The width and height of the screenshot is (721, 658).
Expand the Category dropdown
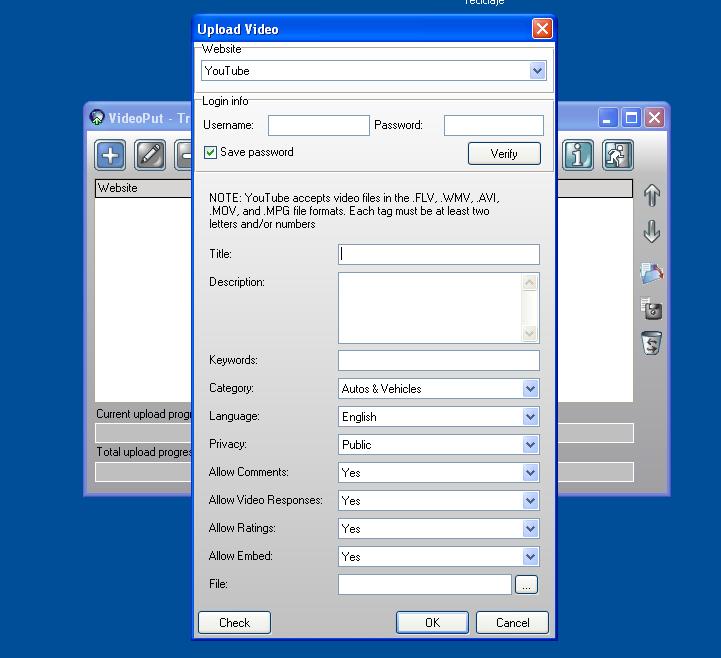coord(439,389)
